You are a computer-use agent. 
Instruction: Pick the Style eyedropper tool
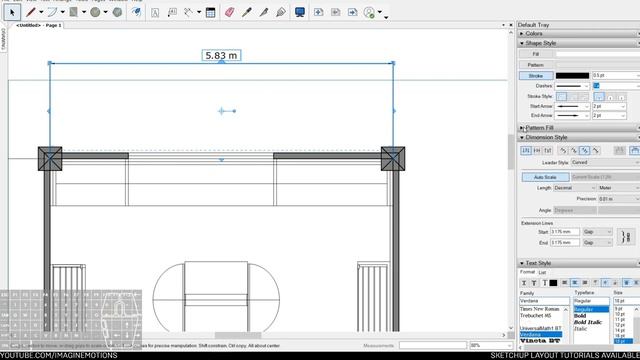tap(247, 12)
